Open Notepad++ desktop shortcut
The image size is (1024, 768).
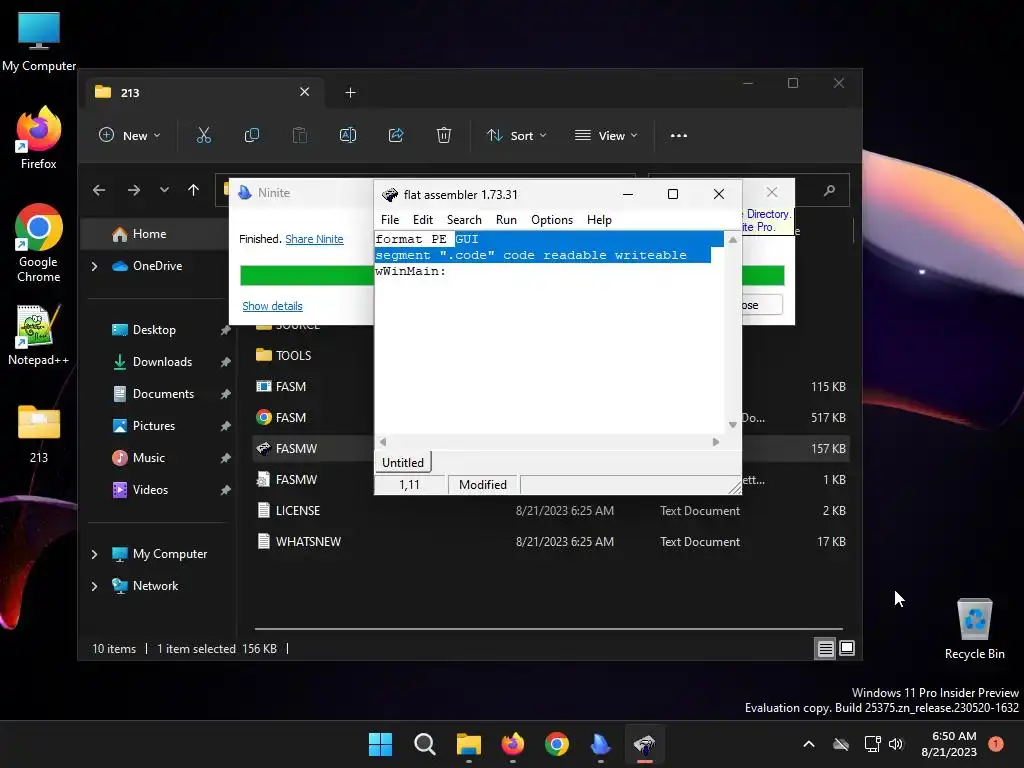coord(39,335)
